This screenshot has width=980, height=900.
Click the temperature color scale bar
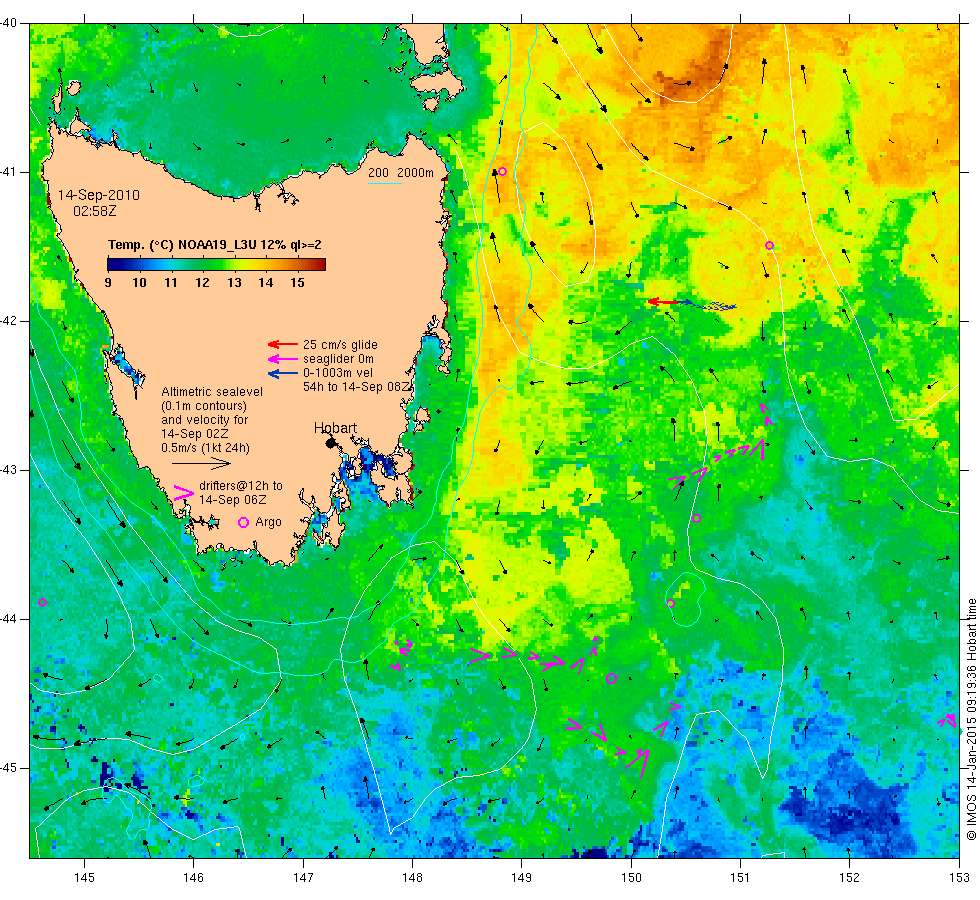(216, 264)
